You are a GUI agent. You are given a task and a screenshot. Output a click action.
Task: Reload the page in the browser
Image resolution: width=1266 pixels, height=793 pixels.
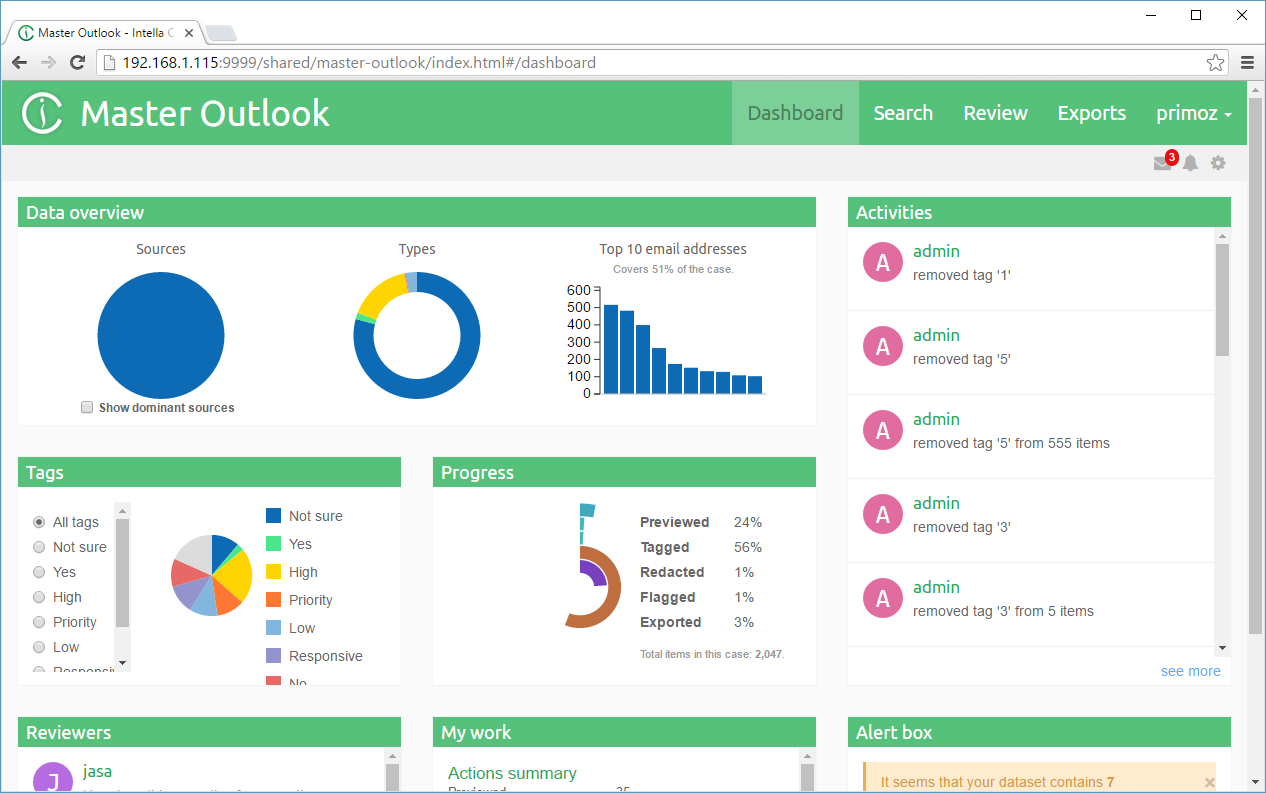click(x=78, y=62)
